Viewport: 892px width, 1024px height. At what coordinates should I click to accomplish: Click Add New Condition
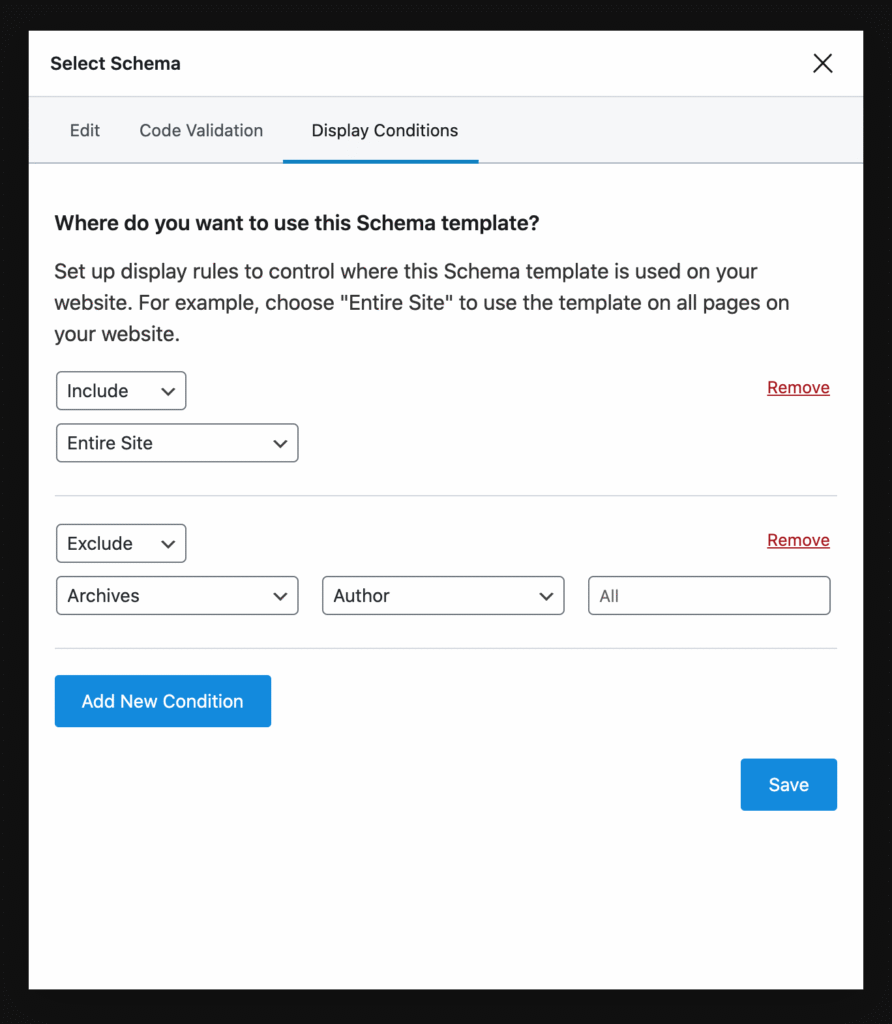click(x=162, y=701)
